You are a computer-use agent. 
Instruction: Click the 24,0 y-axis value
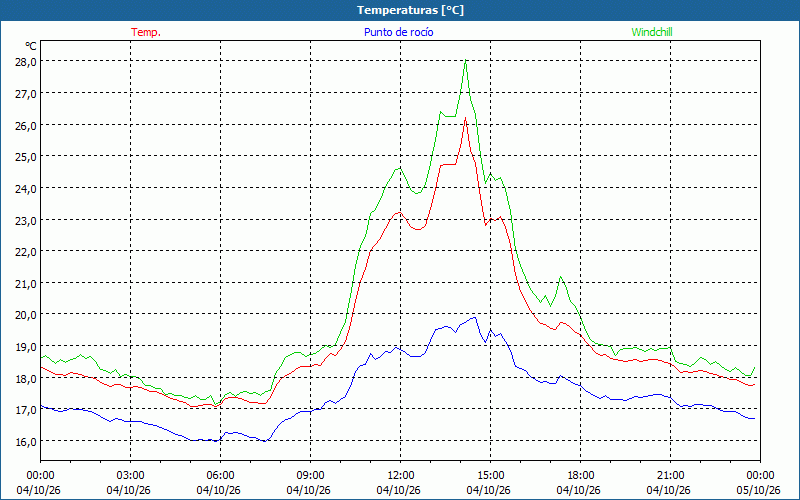[24, 188]
